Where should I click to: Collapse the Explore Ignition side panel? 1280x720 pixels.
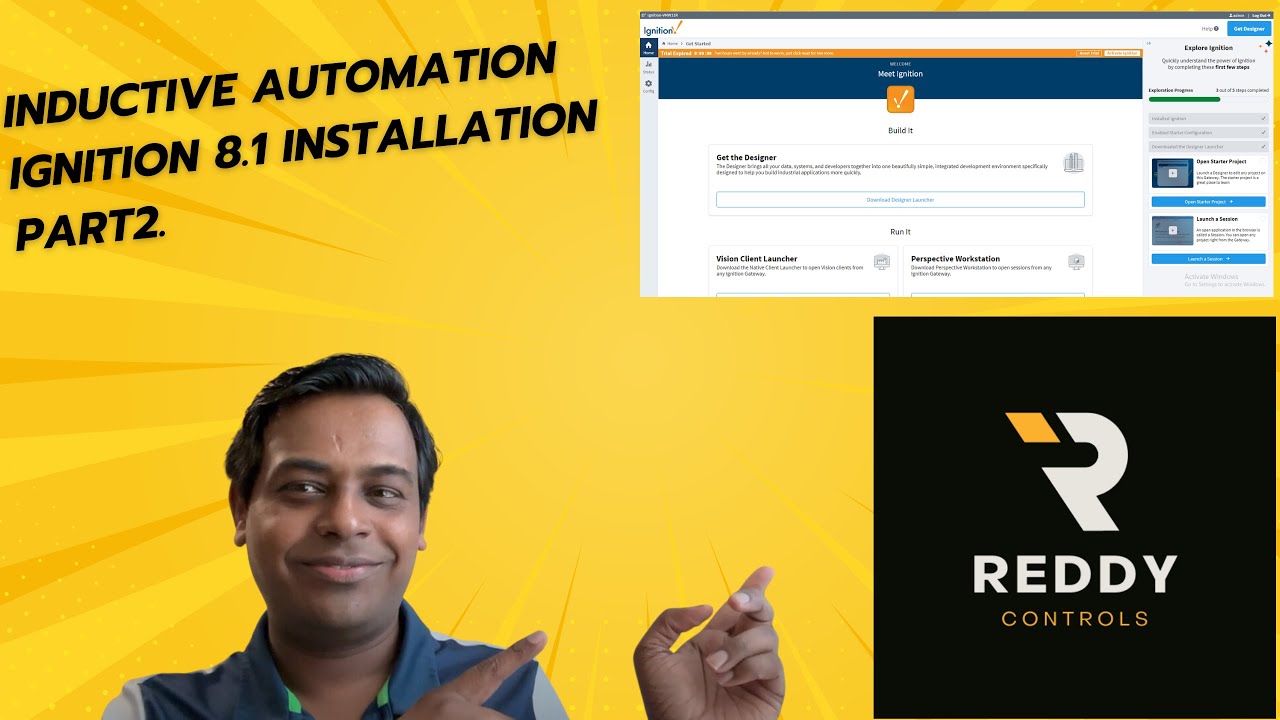coord(1148,43)
